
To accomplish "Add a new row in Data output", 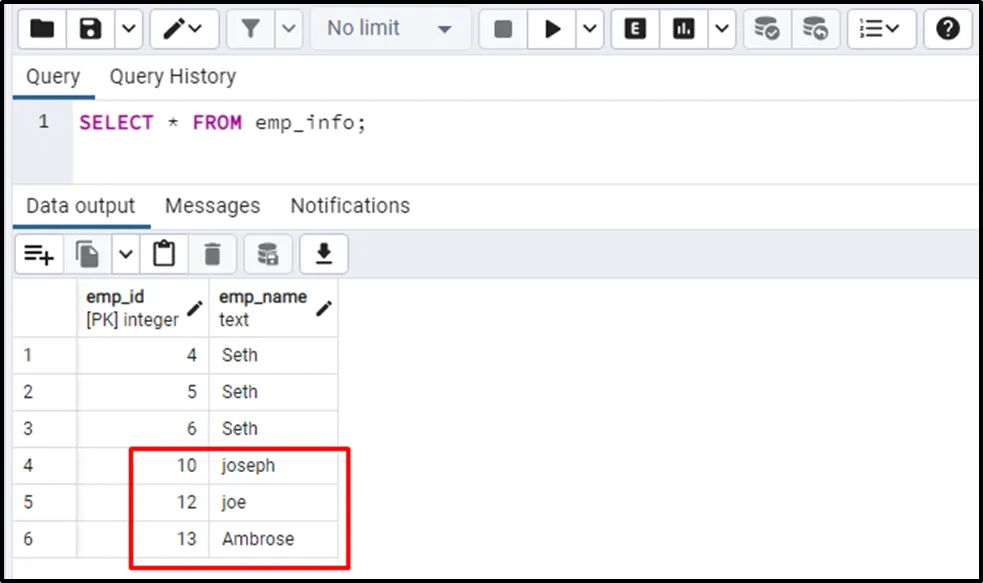I will (x=39, y=255).
